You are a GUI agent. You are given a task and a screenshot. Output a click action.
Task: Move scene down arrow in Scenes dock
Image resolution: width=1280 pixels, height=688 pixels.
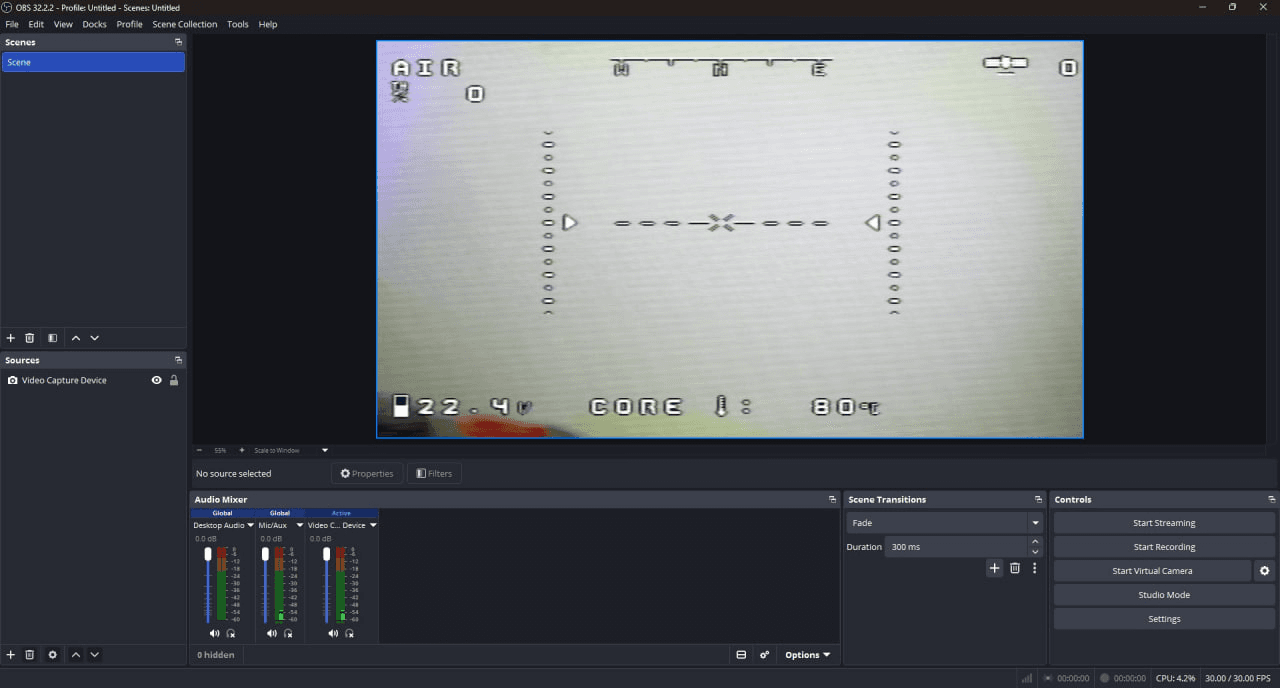[95, 338]
